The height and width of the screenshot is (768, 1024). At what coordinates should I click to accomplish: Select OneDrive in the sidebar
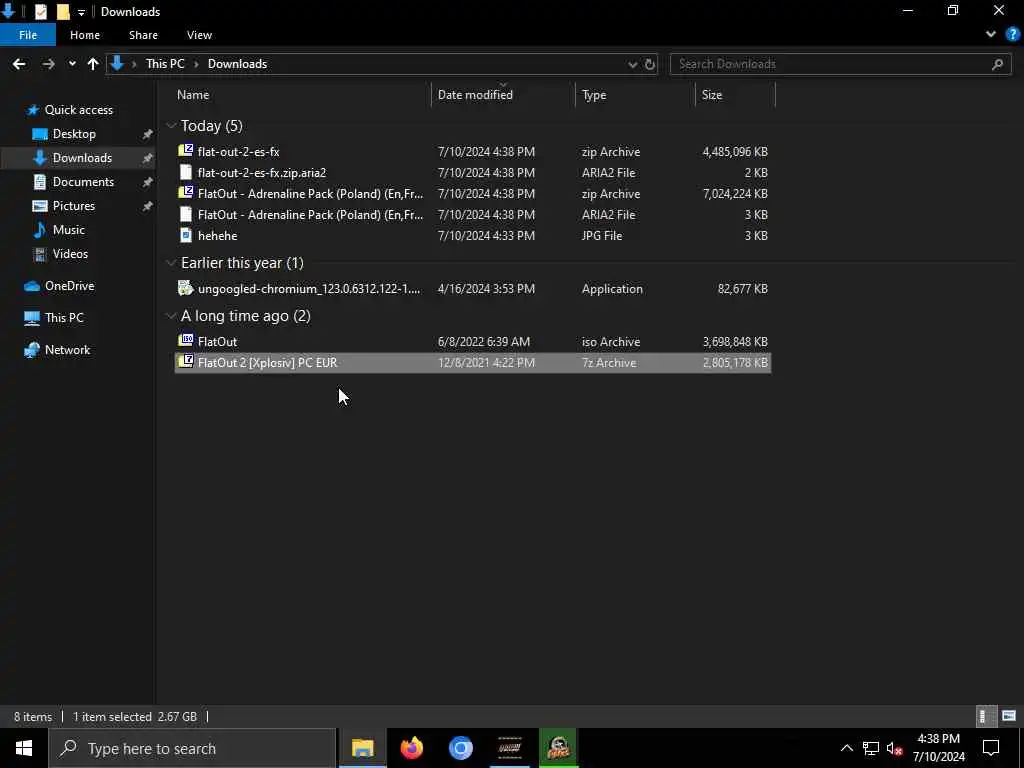pos(69,286)
